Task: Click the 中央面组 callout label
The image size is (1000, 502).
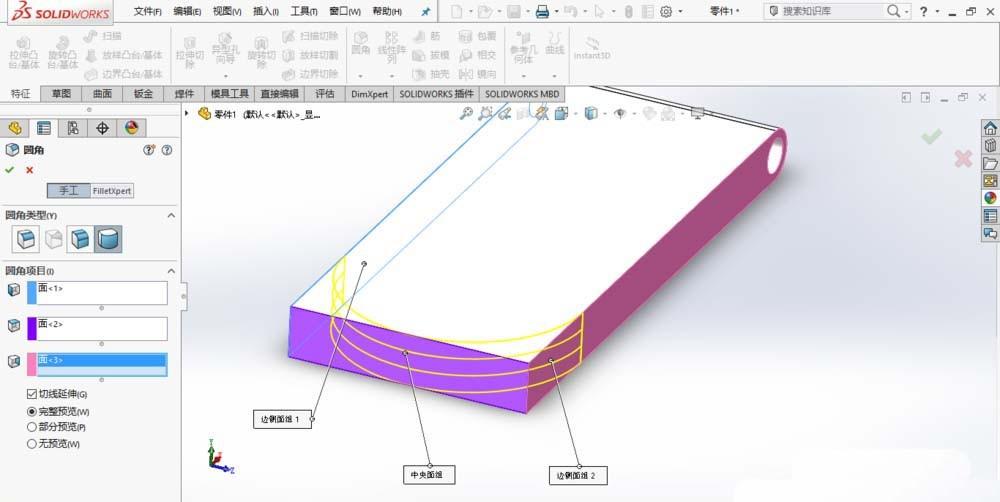Action: 429,475
